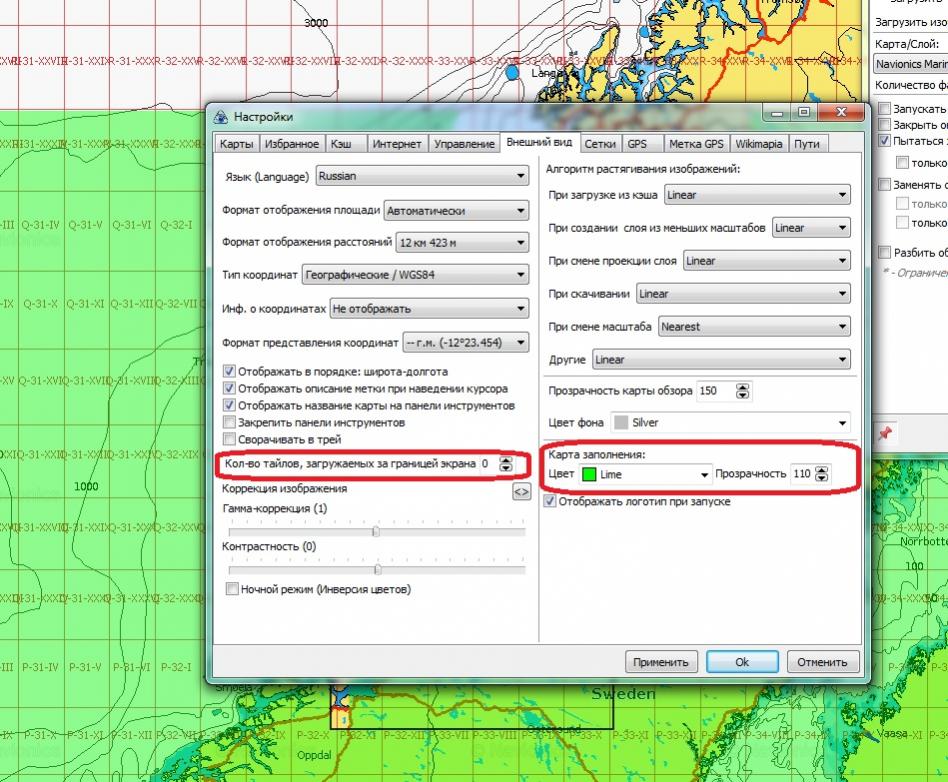This screenshot has width=948, height=782.
Task: Enable the Ночной режим (Инверсия цветов) checkbox
Action: (x=232, y=590)
